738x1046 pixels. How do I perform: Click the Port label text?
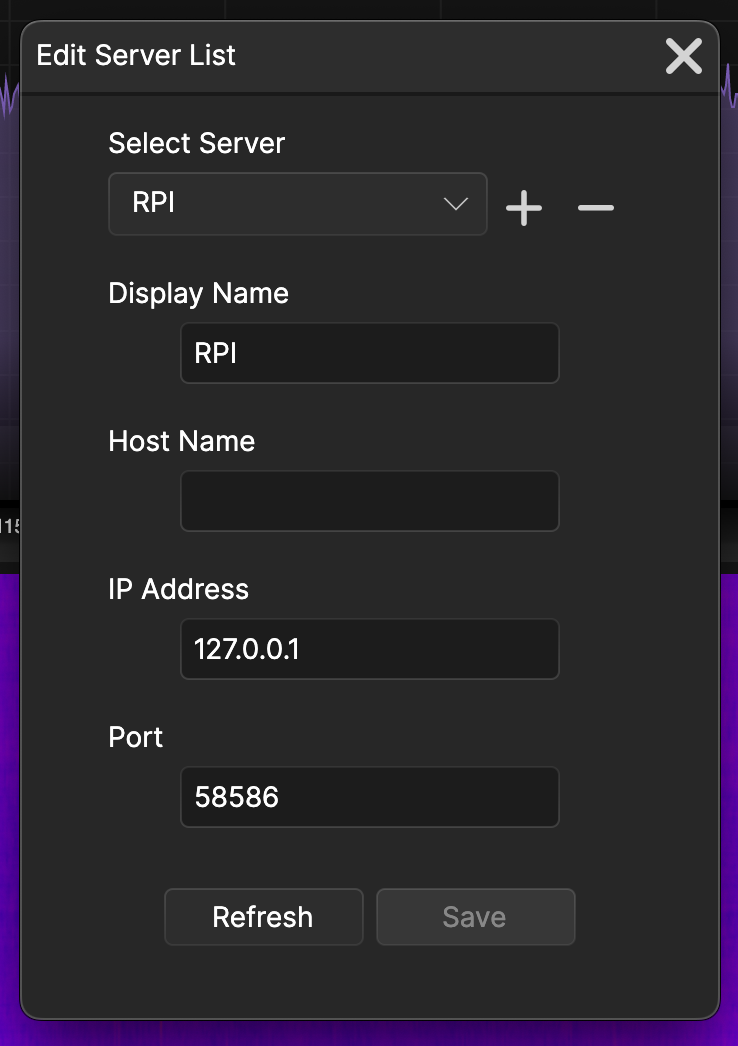tap(135, 737)
